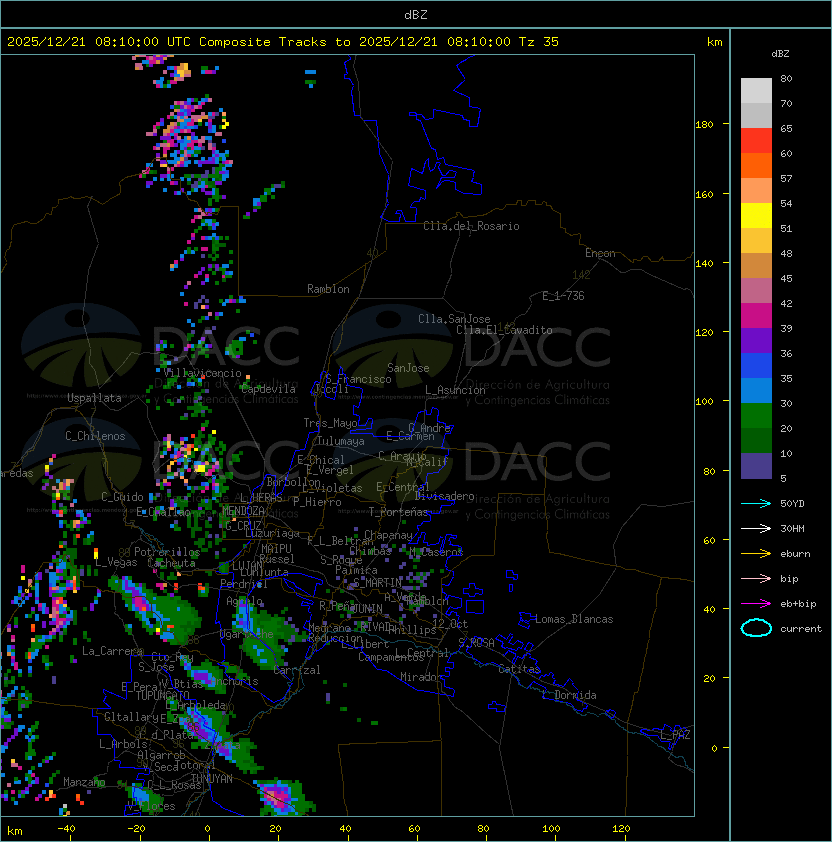Click the 'Perdriel' map label
The image size is (832, 842).
(243, 584)
